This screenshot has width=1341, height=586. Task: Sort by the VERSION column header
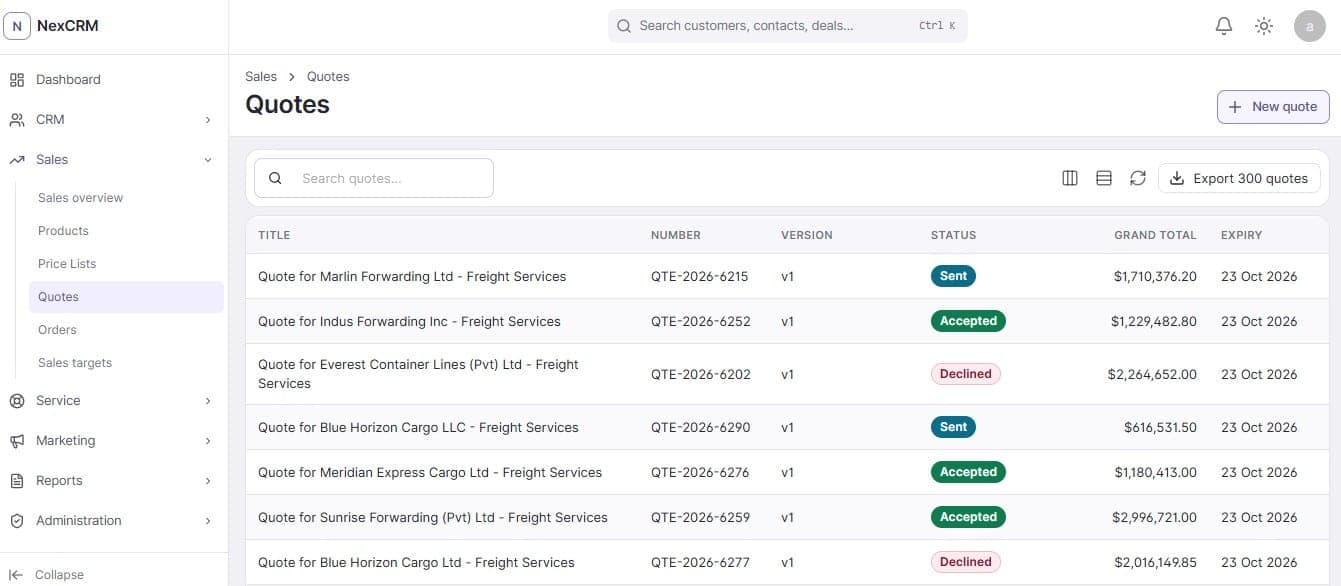[807, 235]
